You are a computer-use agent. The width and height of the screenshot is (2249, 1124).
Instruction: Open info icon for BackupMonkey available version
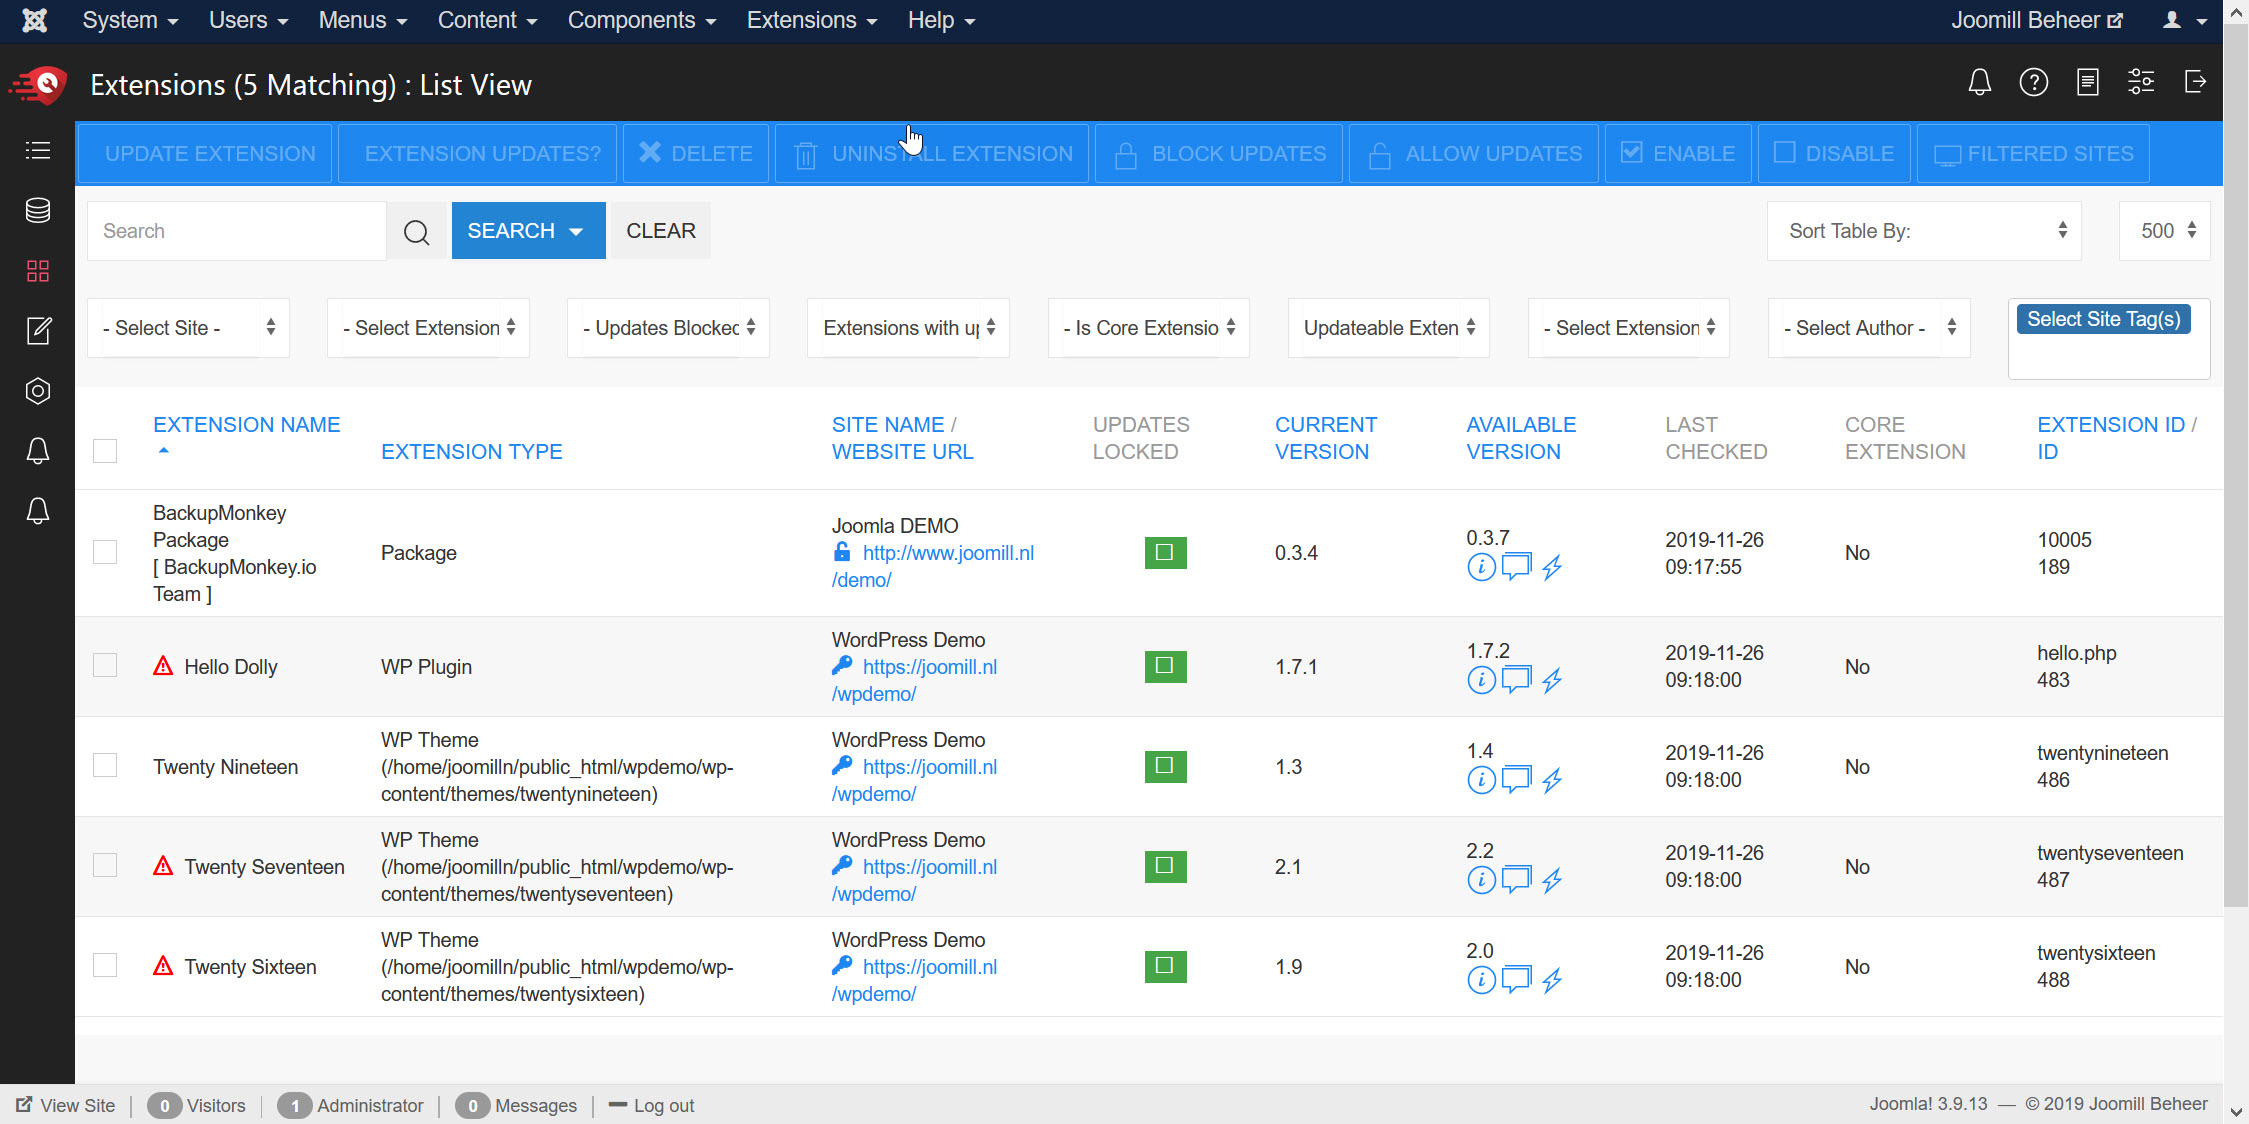[x=1480, y=567]
